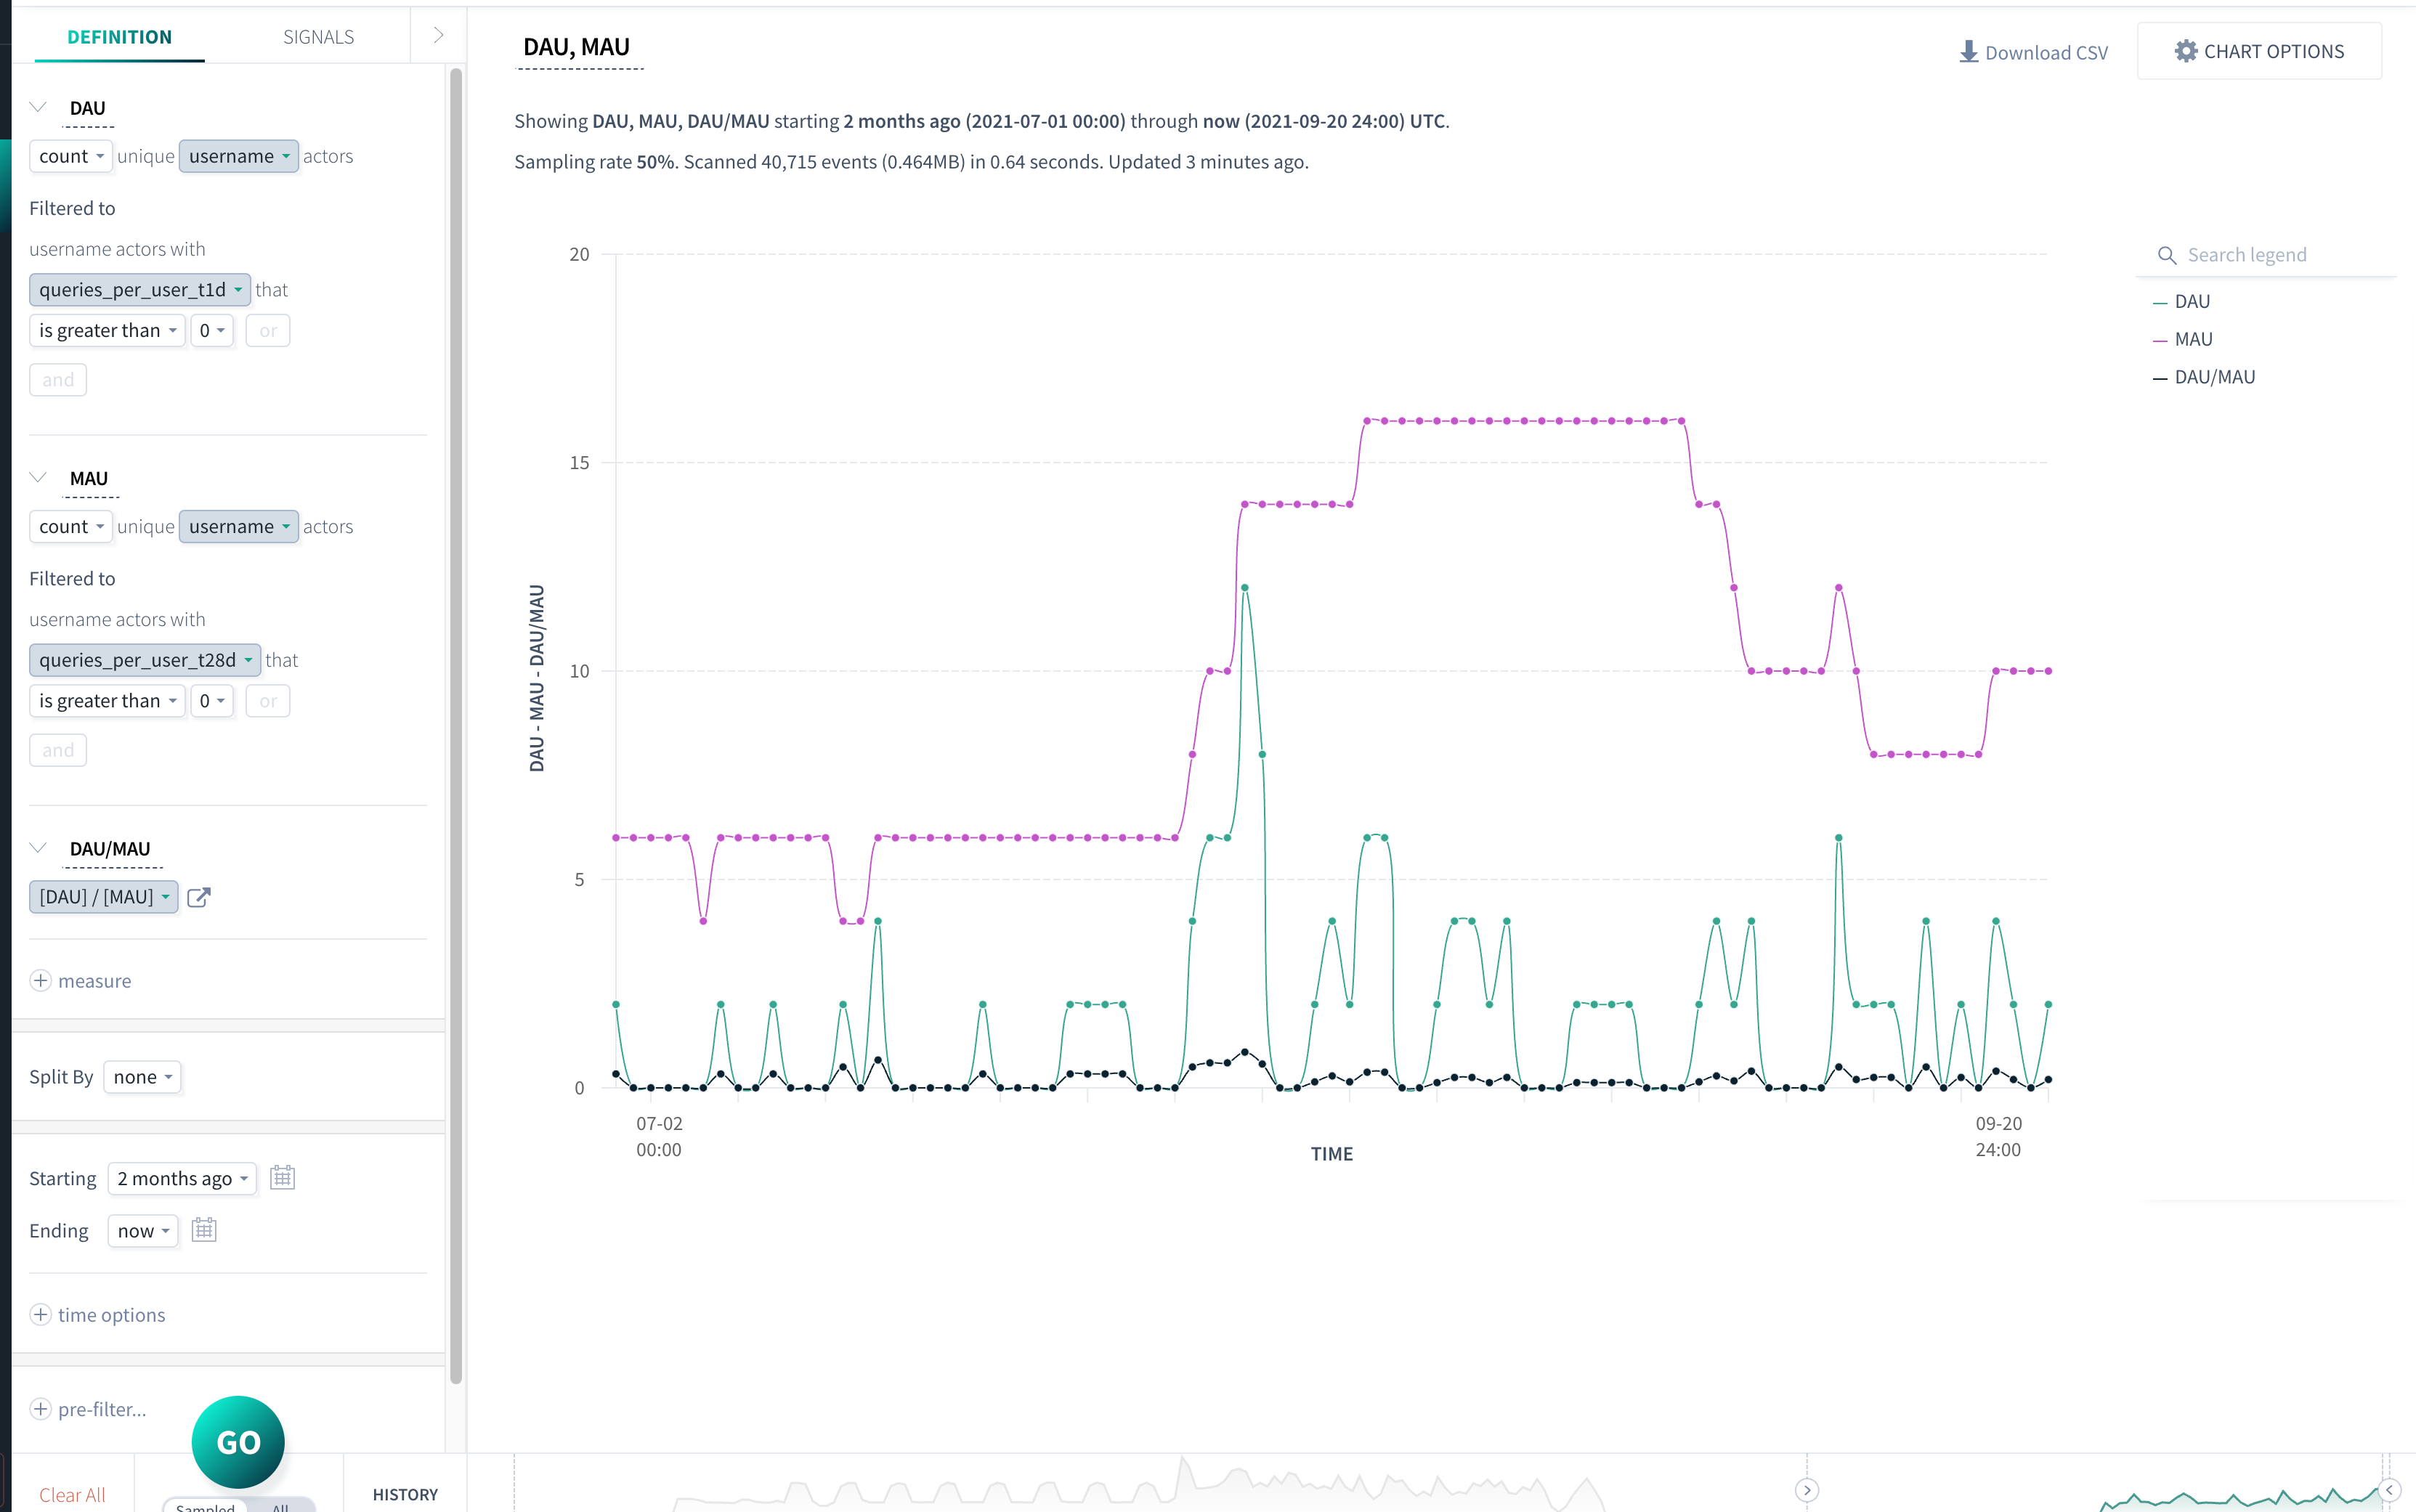Switch to the SIGNALS tab
This screenshot has width=2416, height=1512.
(x=318, y=37)
